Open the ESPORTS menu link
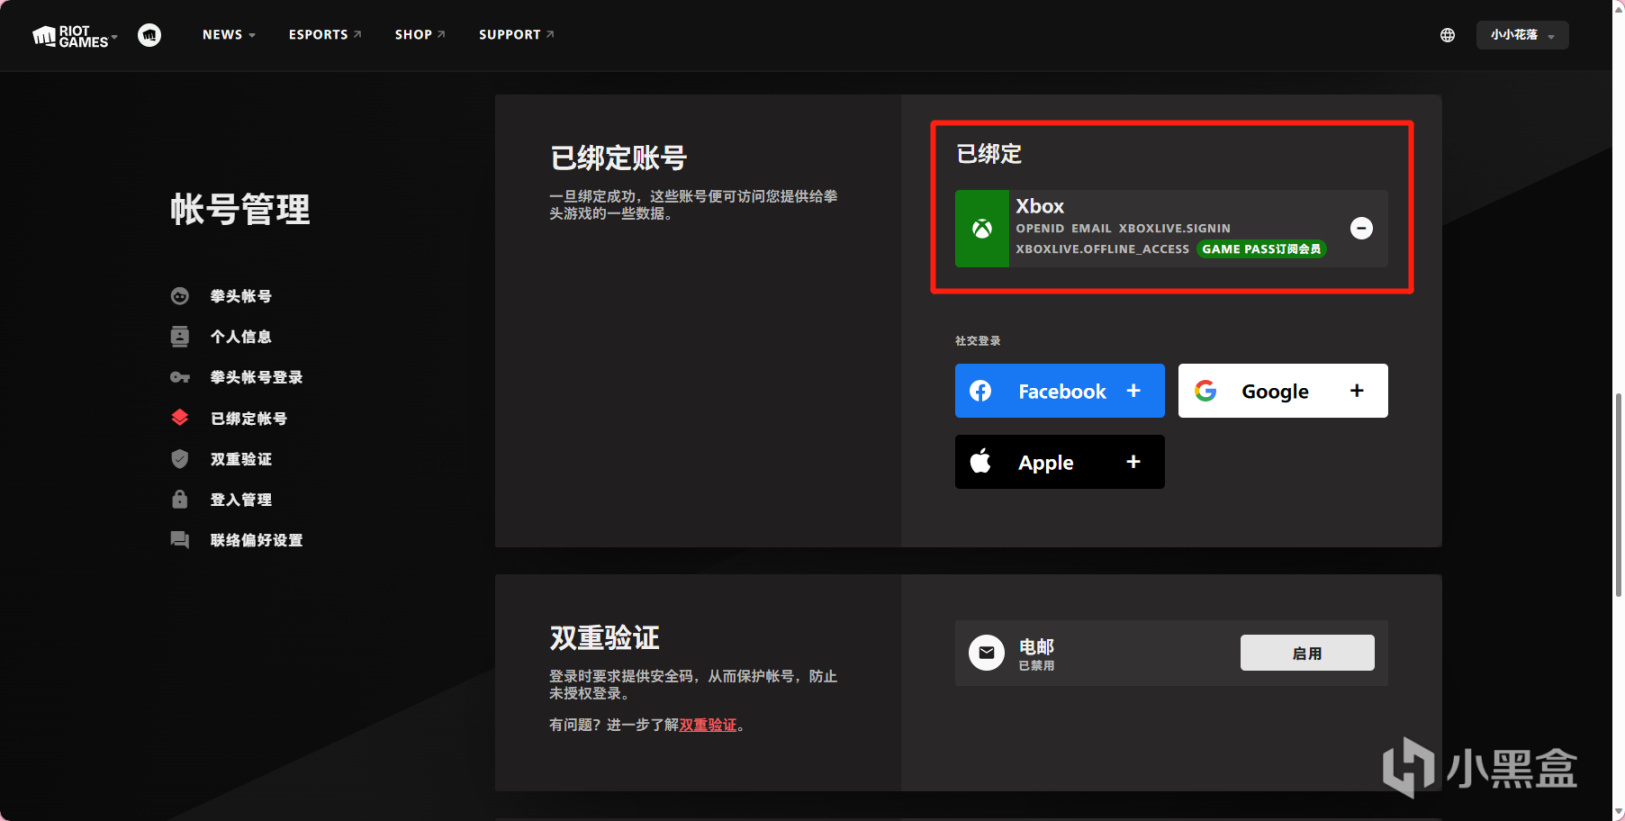Viewport: 1625px width, 821px height. tap(325, 35)
